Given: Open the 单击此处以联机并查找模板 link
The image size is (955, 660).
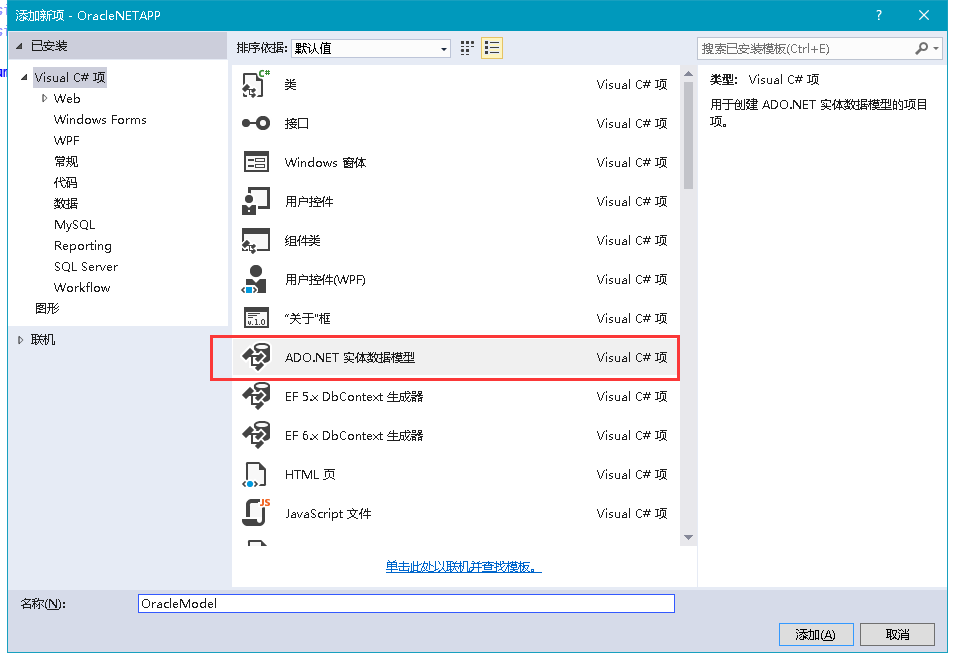Looking at the screenshot, I should 463,566.
